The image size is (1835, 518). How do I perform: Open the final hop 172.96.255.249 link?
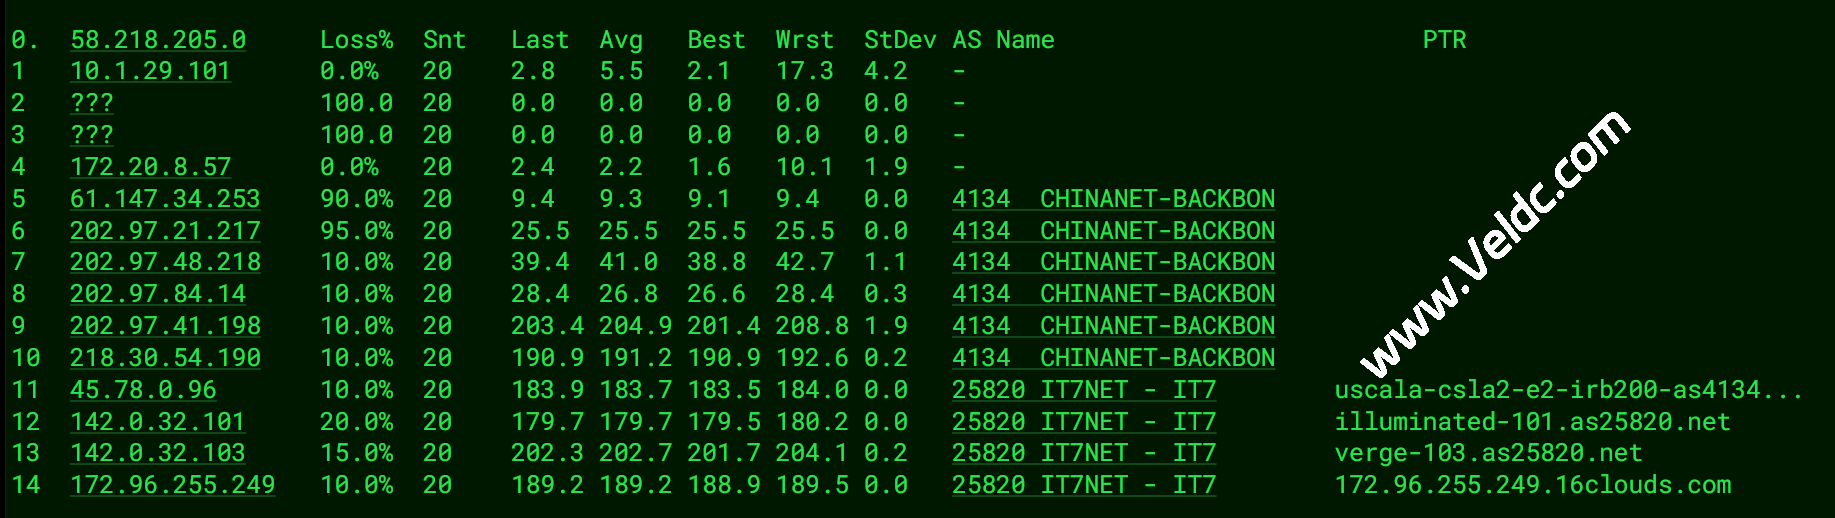coord(172,485)
